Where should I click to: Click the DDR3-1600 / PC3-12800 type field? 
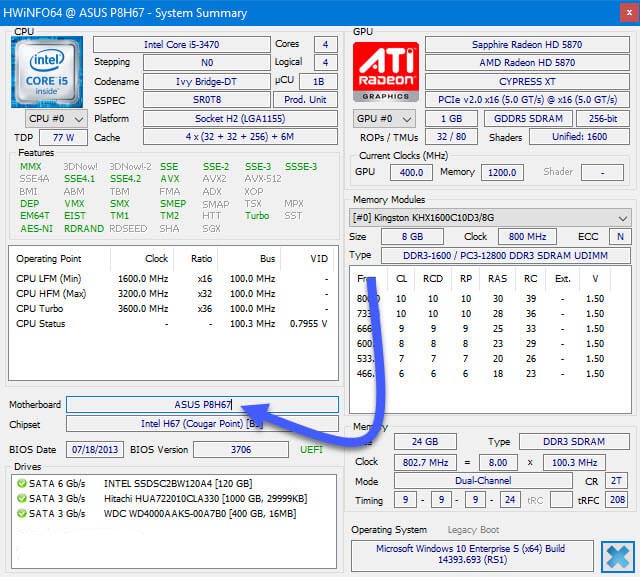tap(505, 255)
